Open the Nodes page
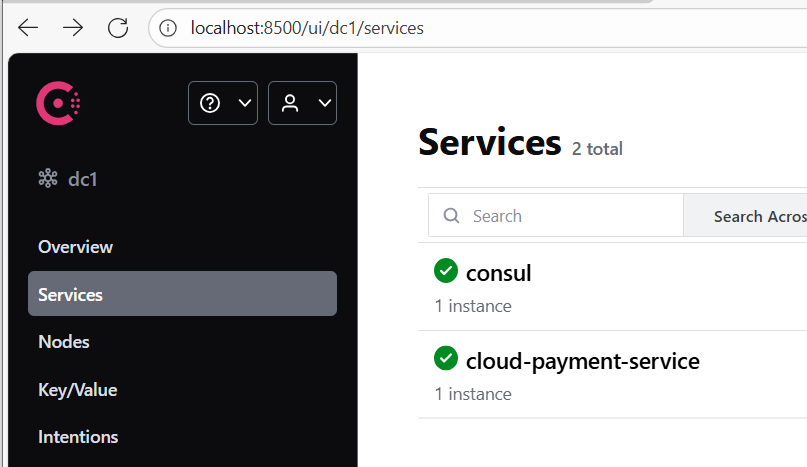Screen dimensions: 807x467 [x=64, y=342]
